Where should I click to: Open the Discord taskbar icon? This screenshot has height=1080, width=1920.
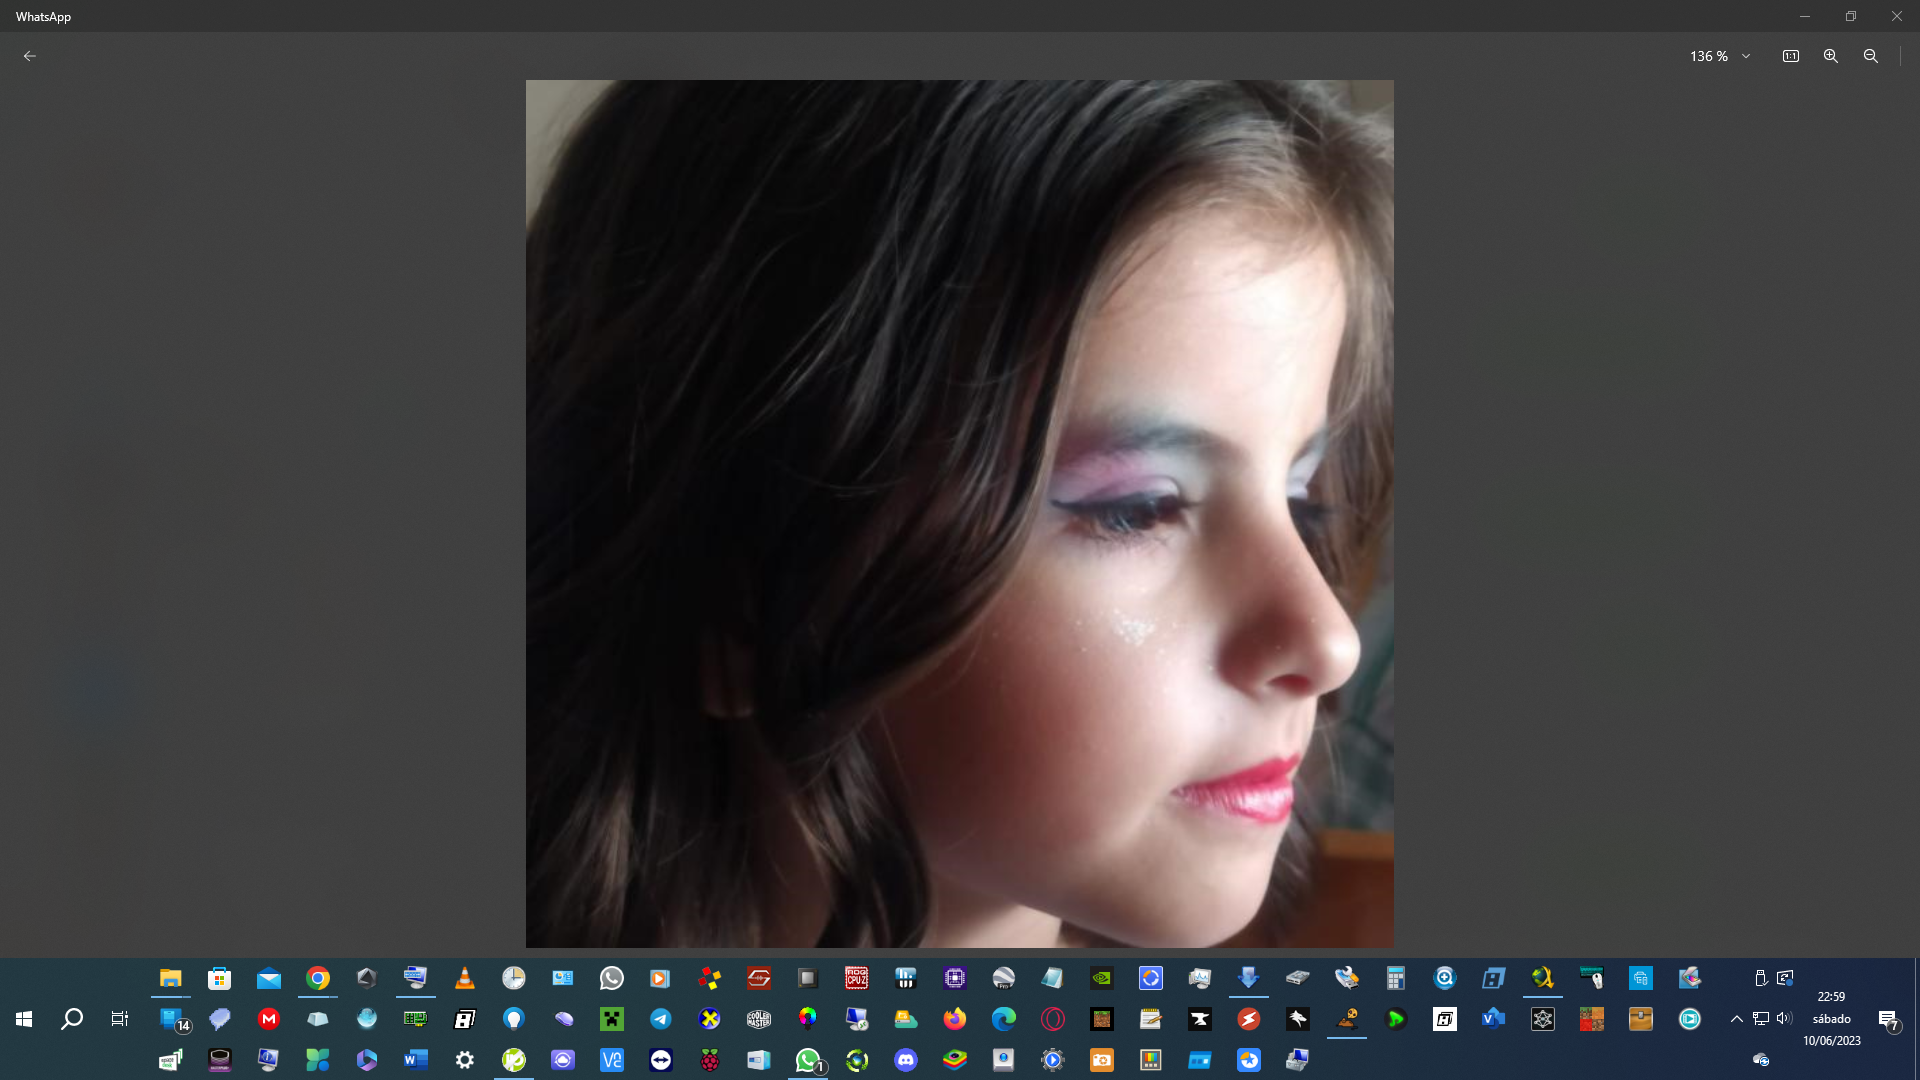point(906,1060)
